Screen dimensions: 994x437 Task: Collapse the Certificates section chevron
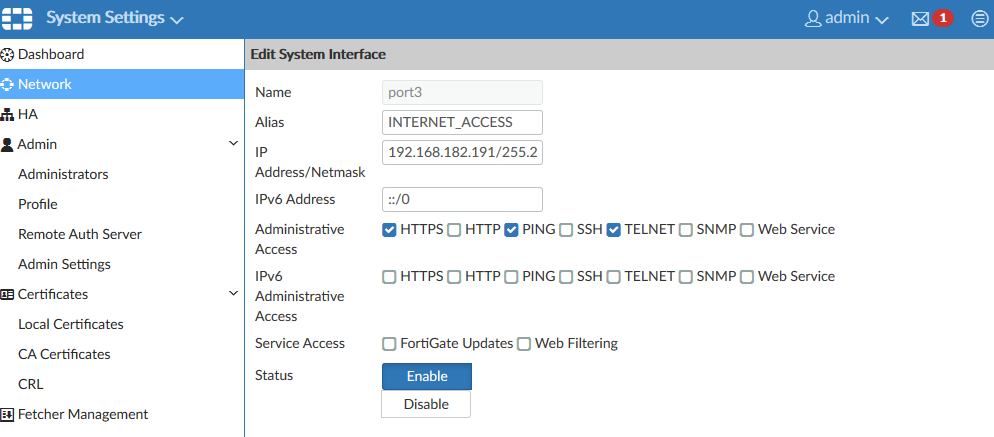(233, 294)
